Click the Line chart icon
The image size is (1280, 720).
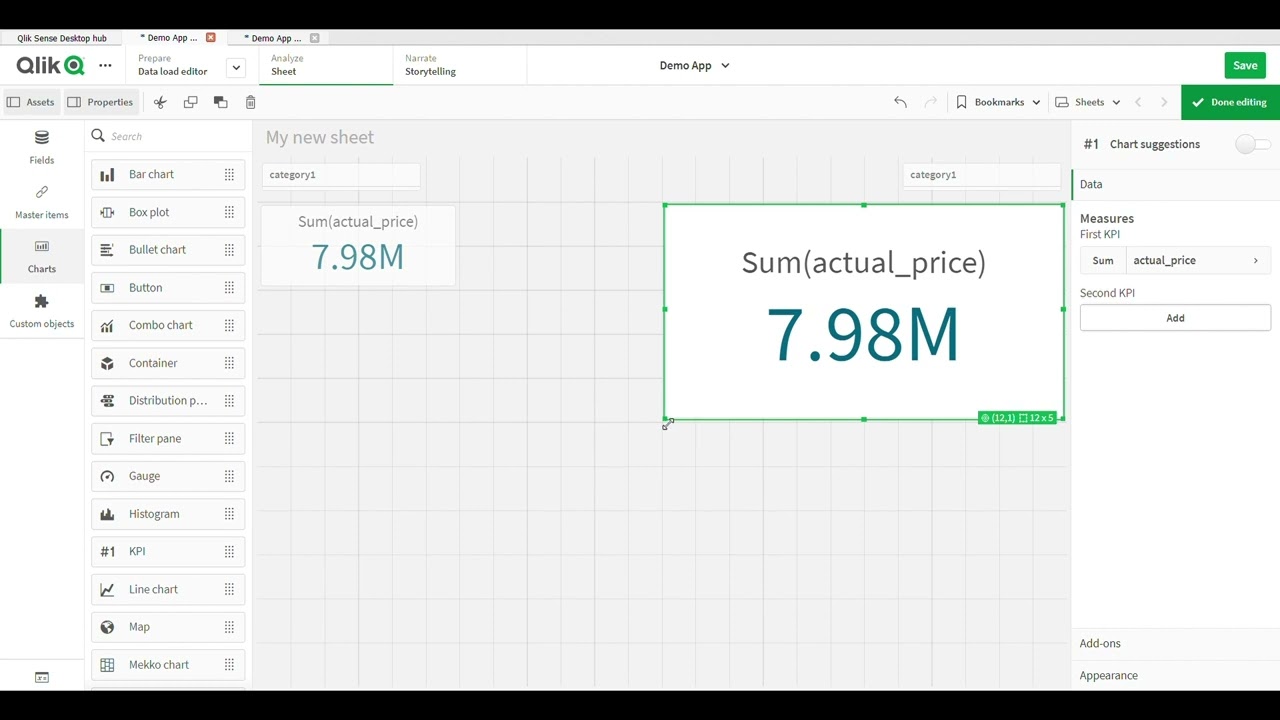(x=107, y=589)
